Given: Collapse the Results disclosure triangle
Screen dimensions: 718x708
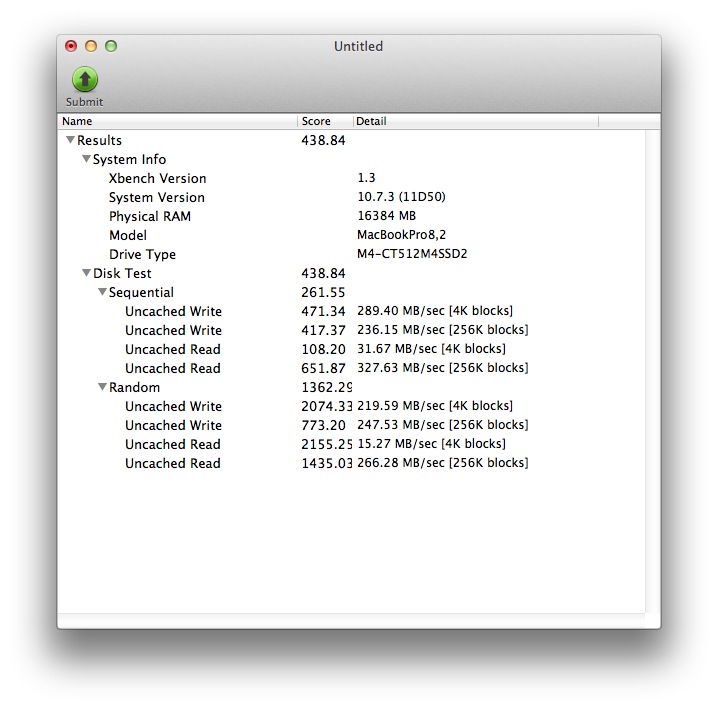Looking at the screenshot, I should tap(70, 140).
